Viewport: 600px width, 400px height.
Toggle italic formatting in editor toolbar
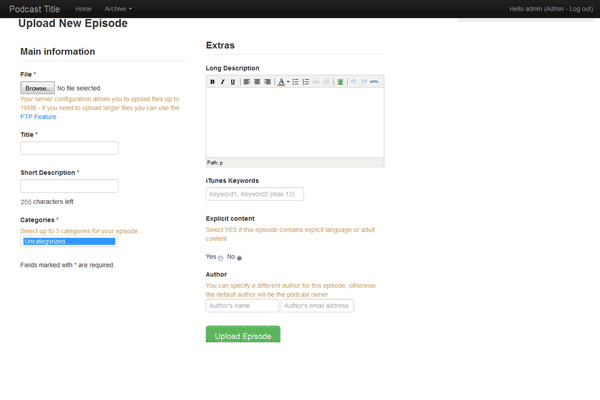[x=222, y=81]
